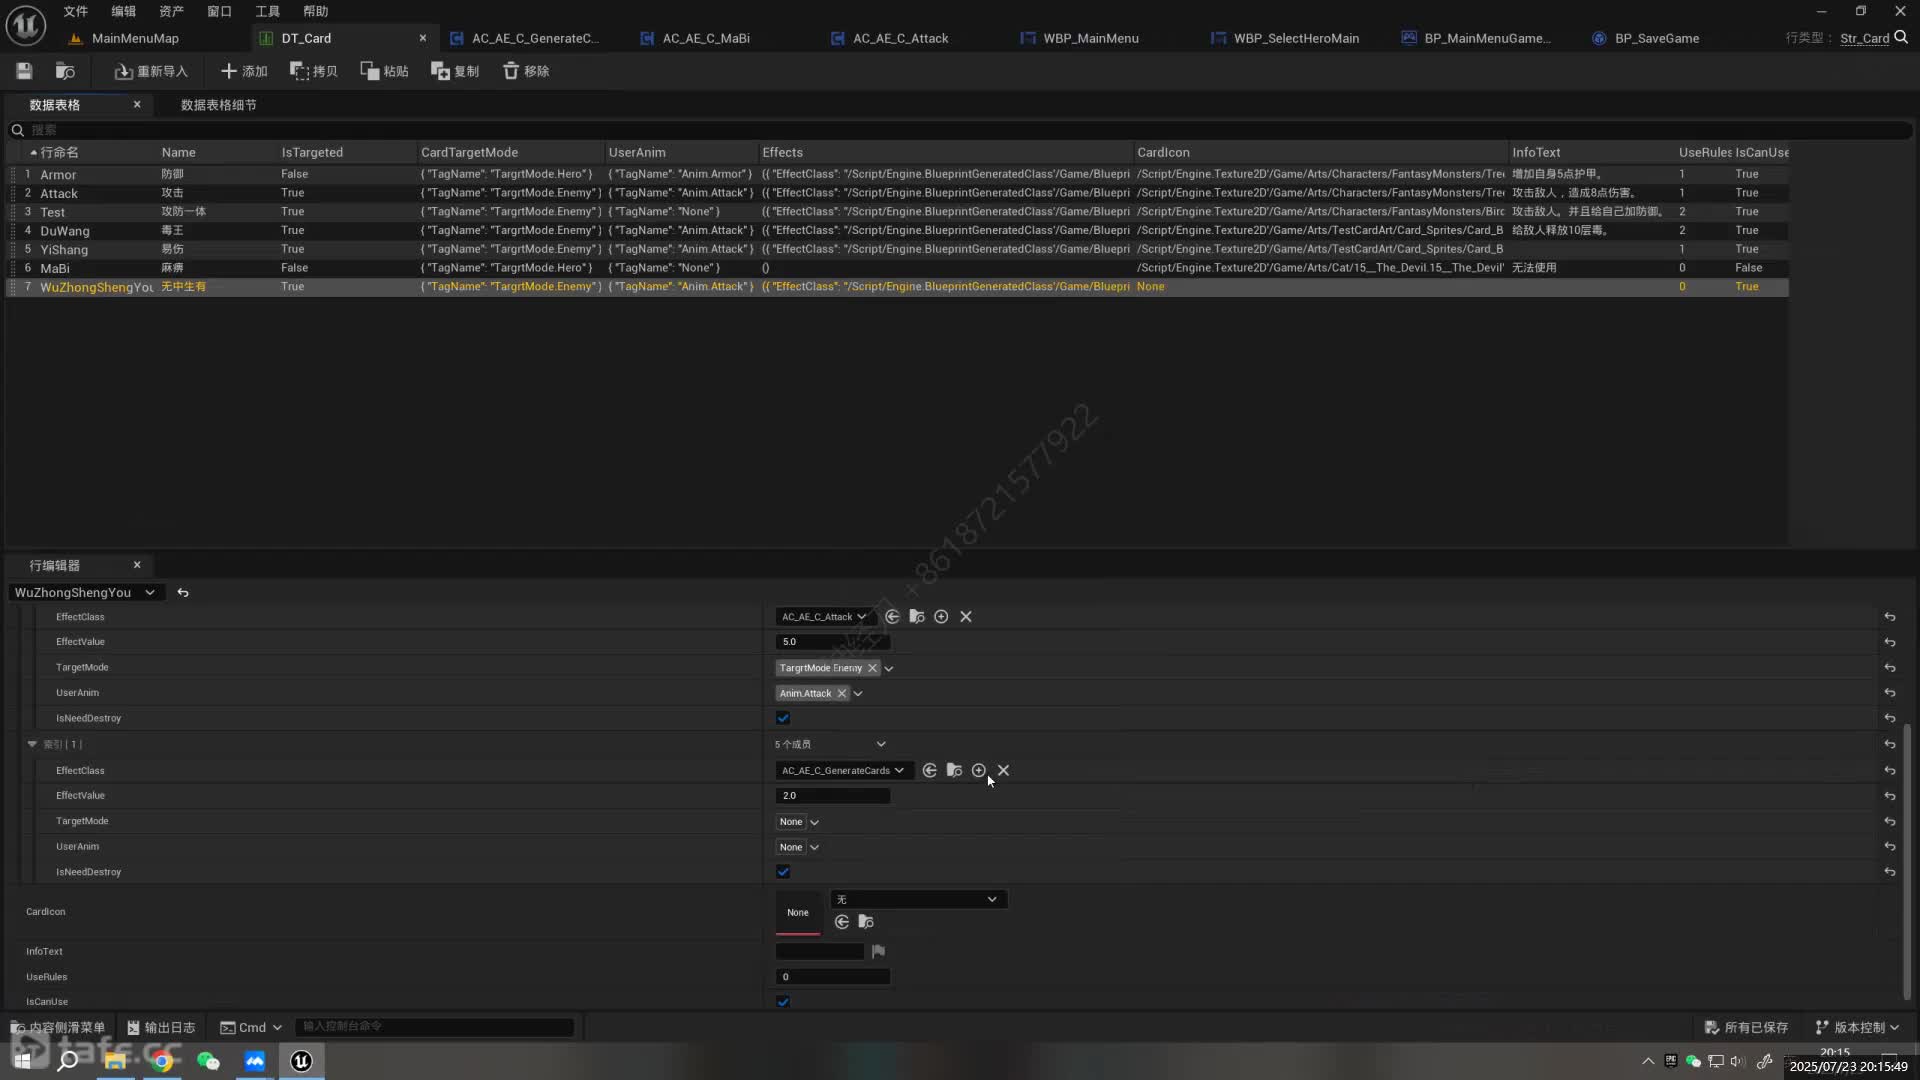The image size is (1920, 1080).
Task: Click the Save icon in the toolbar
Action: pyautogui.click(x=24, y=71)
